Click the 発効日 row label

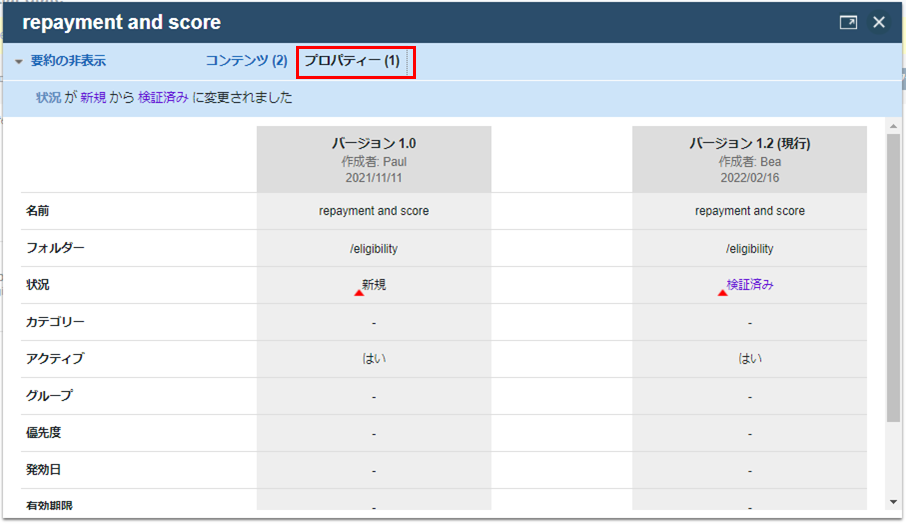(43, 470)
